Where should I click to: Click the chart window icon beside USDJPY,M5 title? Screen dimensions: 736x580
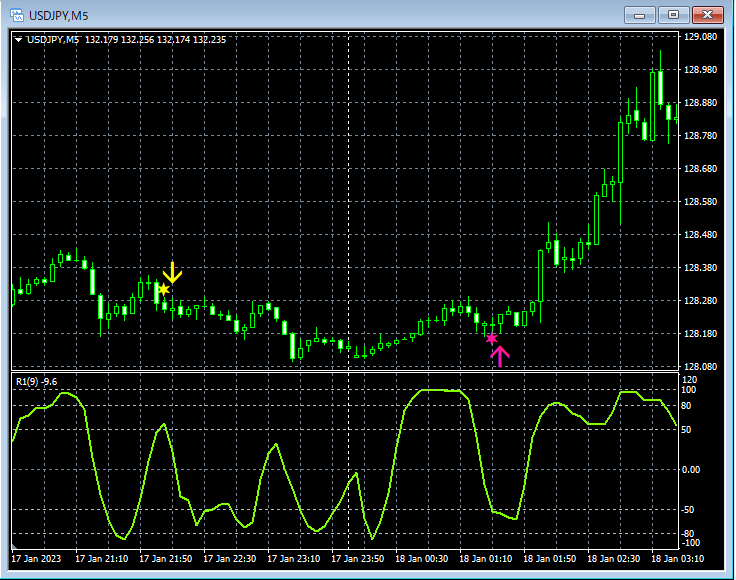pos(17,15)
